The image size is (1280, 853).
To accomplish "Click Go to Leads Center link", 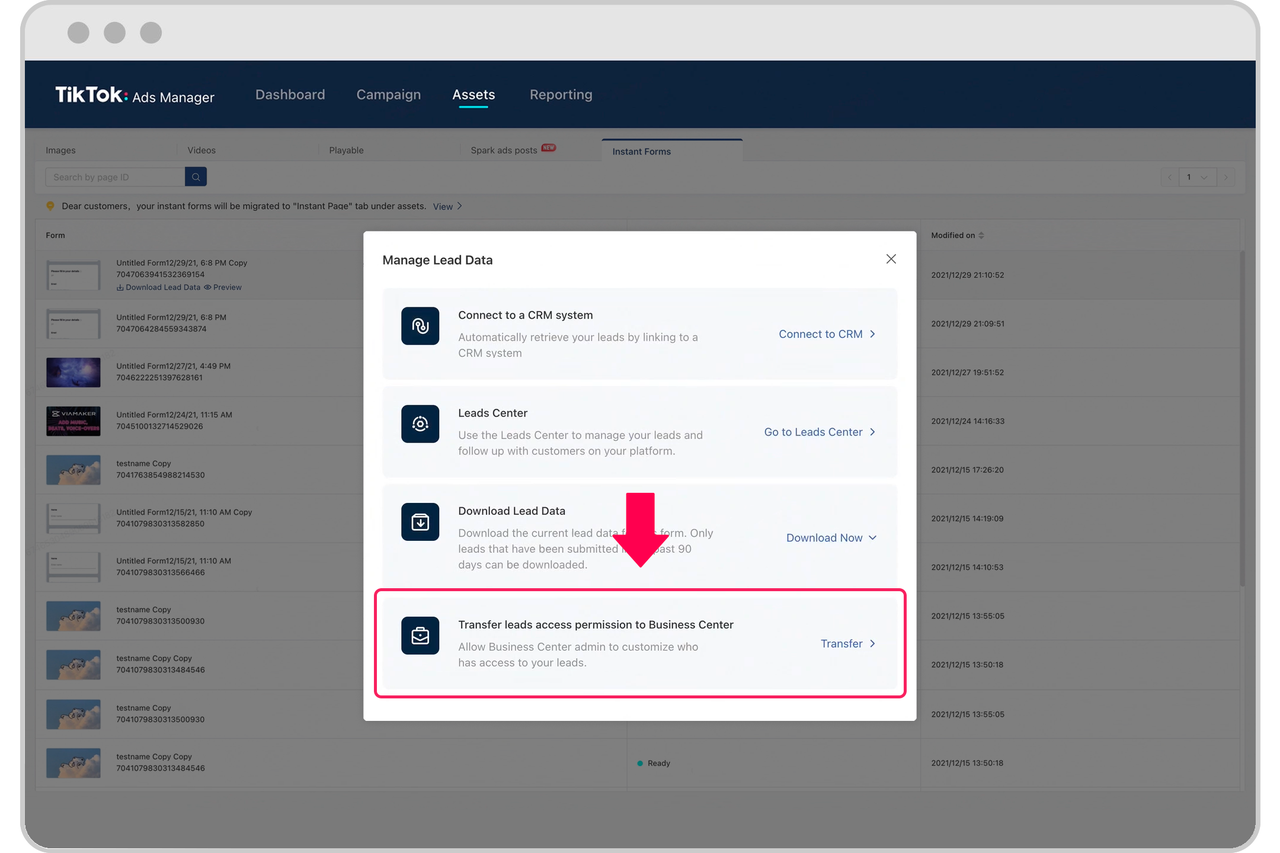I will (819, 432).
